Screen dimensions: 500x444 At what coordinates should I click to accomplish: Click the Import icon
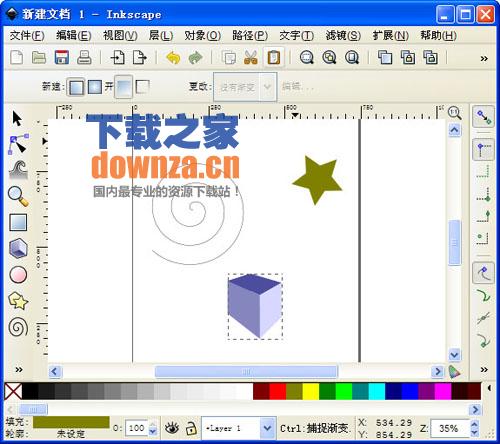(x=118, y=58)
